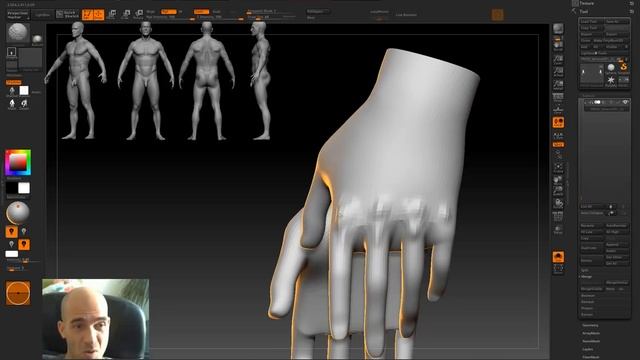This screenshot has width=640, height=360.
Task: Toggle the orange XYZ rotation icon
Action: point(558,144)
